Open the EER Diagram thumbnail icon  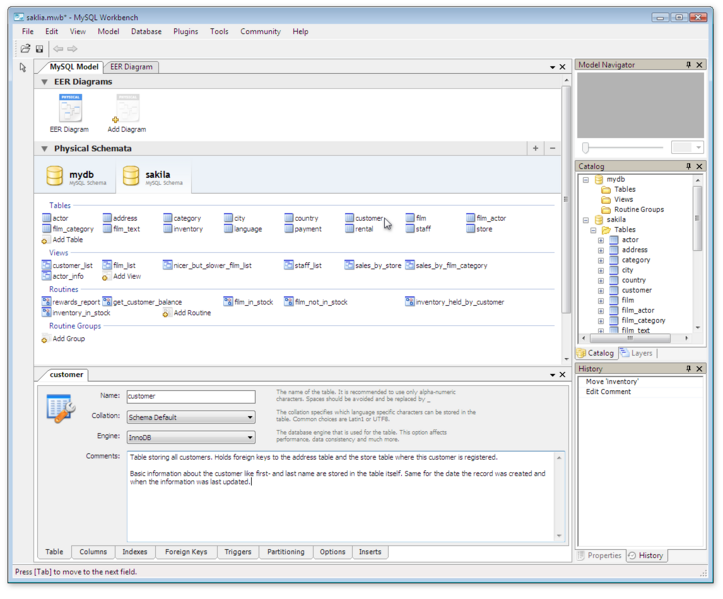tap(70, 108)
